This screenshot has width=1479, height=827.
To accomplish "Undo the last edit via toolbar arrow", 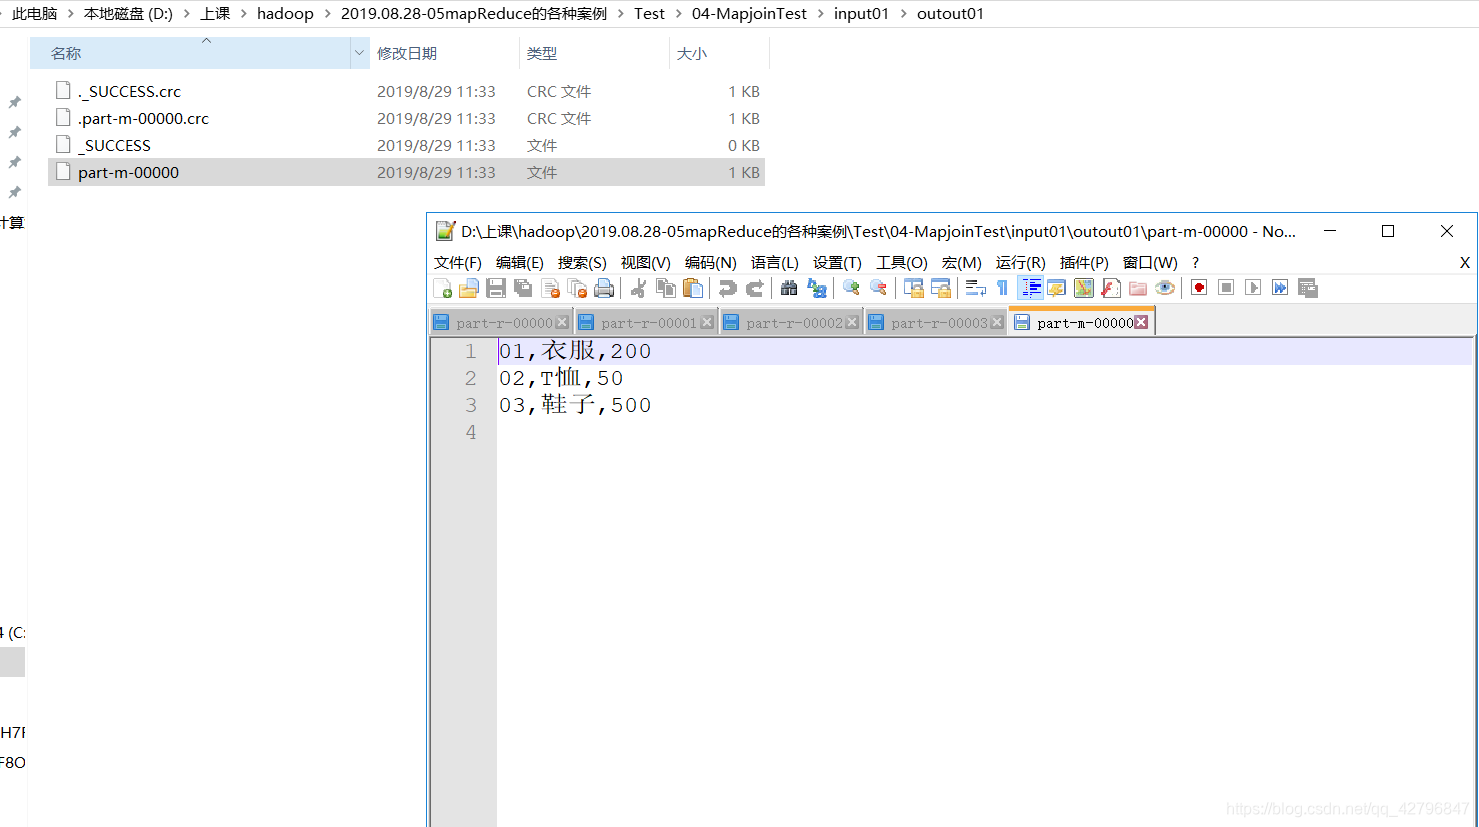I will [727, 288].
